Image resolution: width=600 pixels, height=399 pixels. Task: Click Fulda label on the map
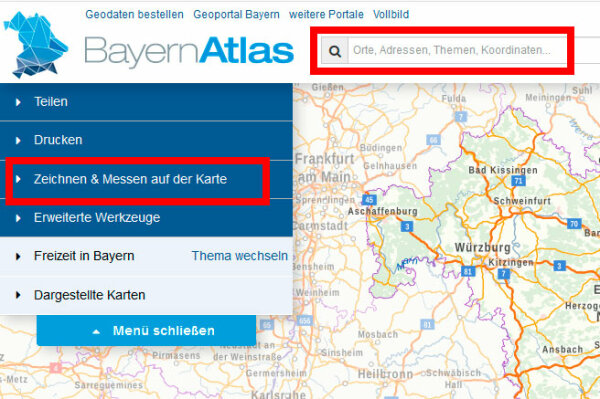click(x=454, y=99)
